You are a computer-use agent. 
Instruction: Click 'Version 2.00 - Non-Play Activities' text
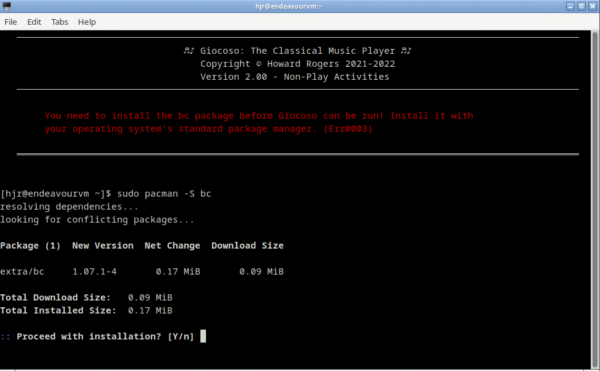[295, 77]
